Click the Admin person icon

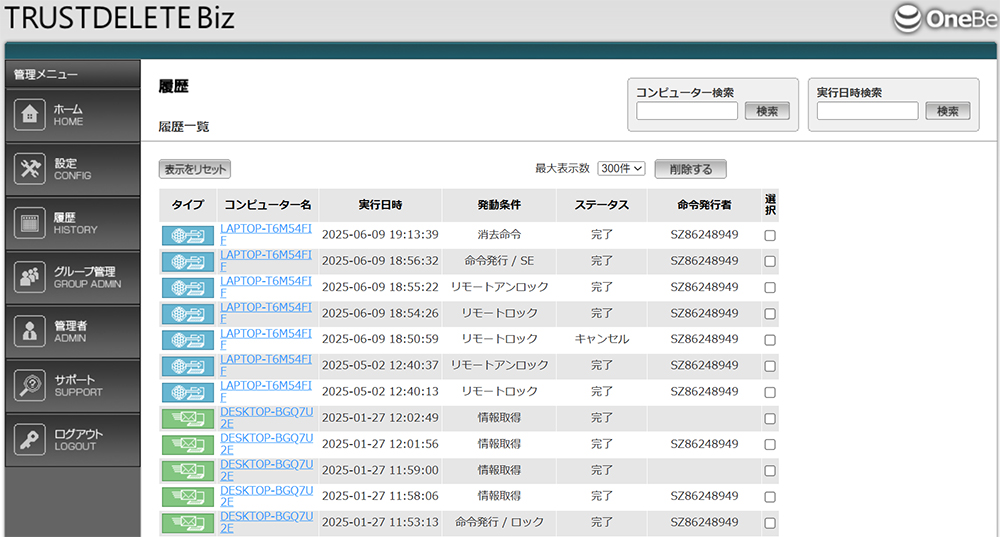30,331
